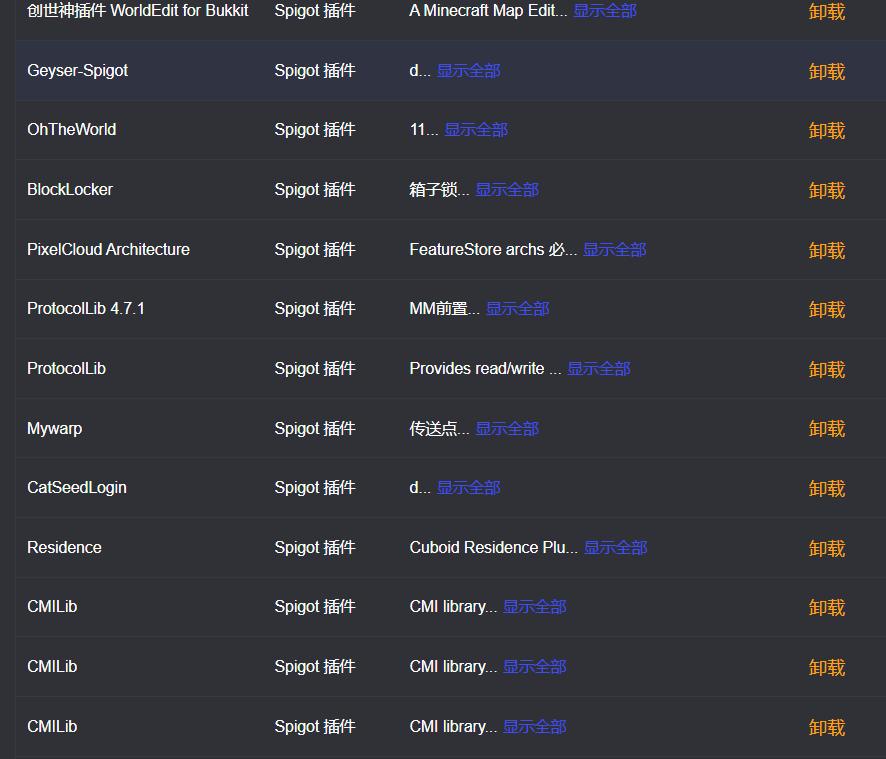886x759 pixels.
Task: Show full text for ProtocolLib 4.7.1
Action: [x=518, y=309]
